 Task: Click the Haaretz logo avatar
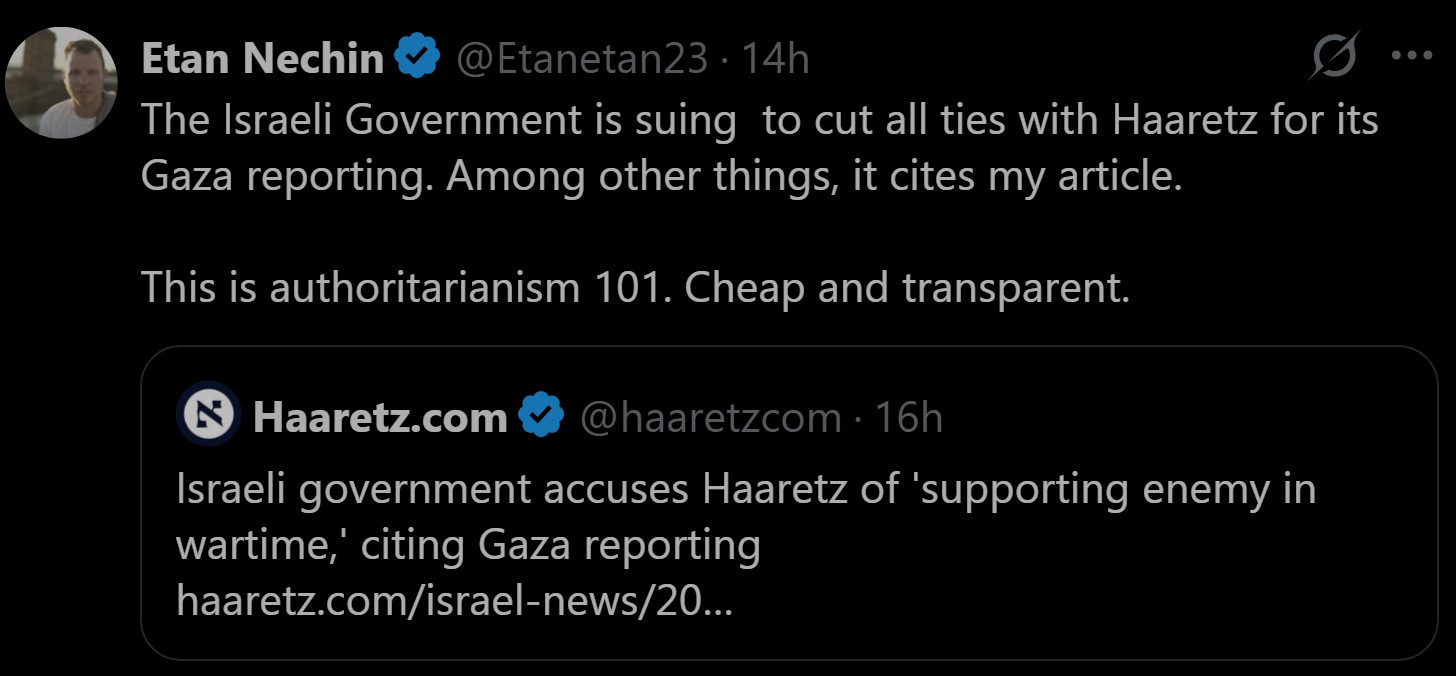pos(208,414)
